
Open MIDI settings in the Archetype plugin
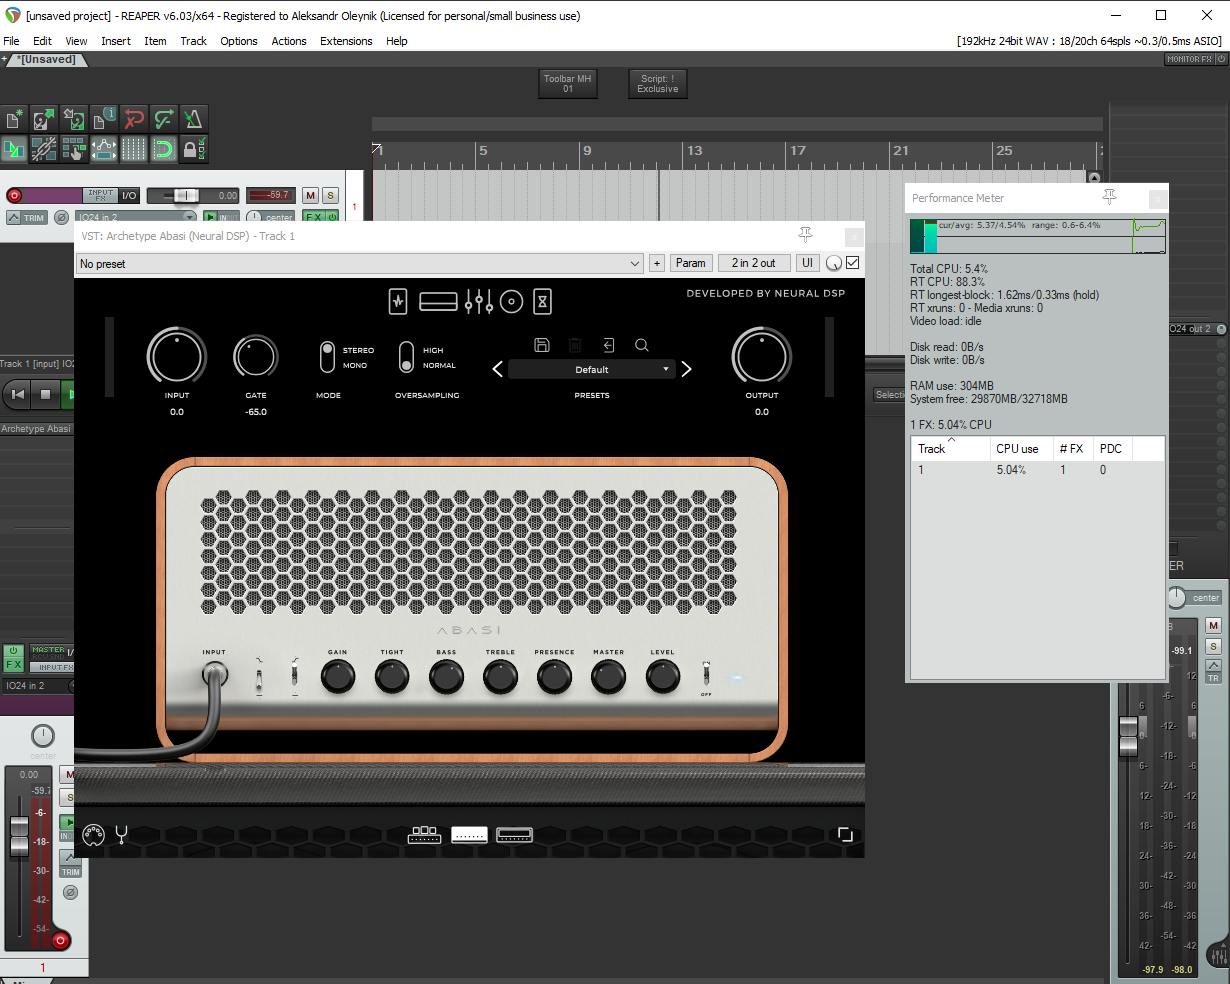[93, 834]
